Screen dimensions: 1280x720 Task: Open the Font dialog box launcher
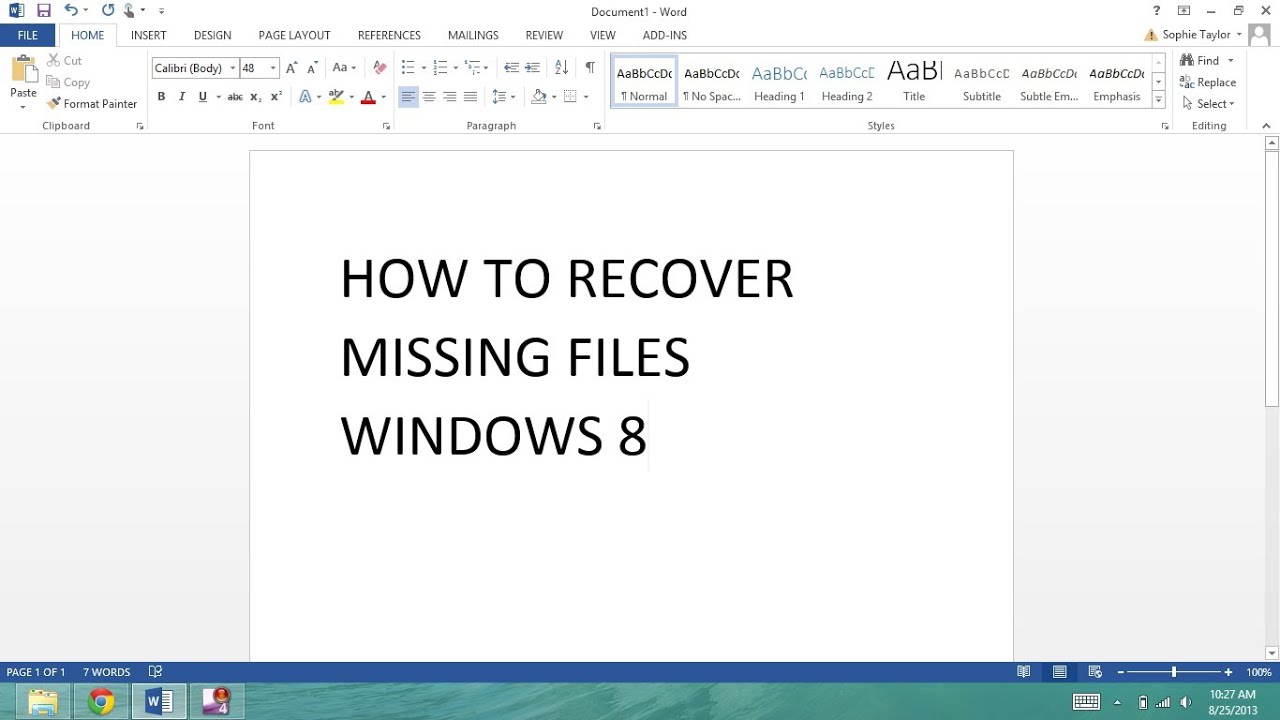click(386, 127)
